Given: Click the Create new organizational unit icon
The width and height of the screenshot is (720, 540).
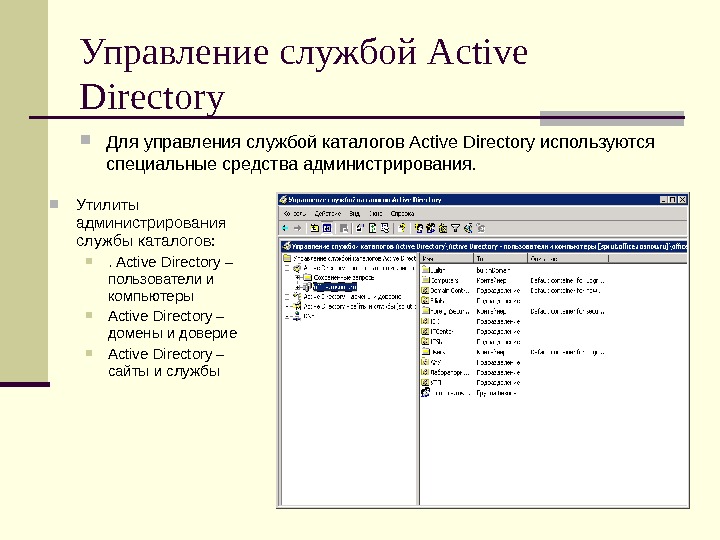Looking at the screenshot, I should pos(443,228).
